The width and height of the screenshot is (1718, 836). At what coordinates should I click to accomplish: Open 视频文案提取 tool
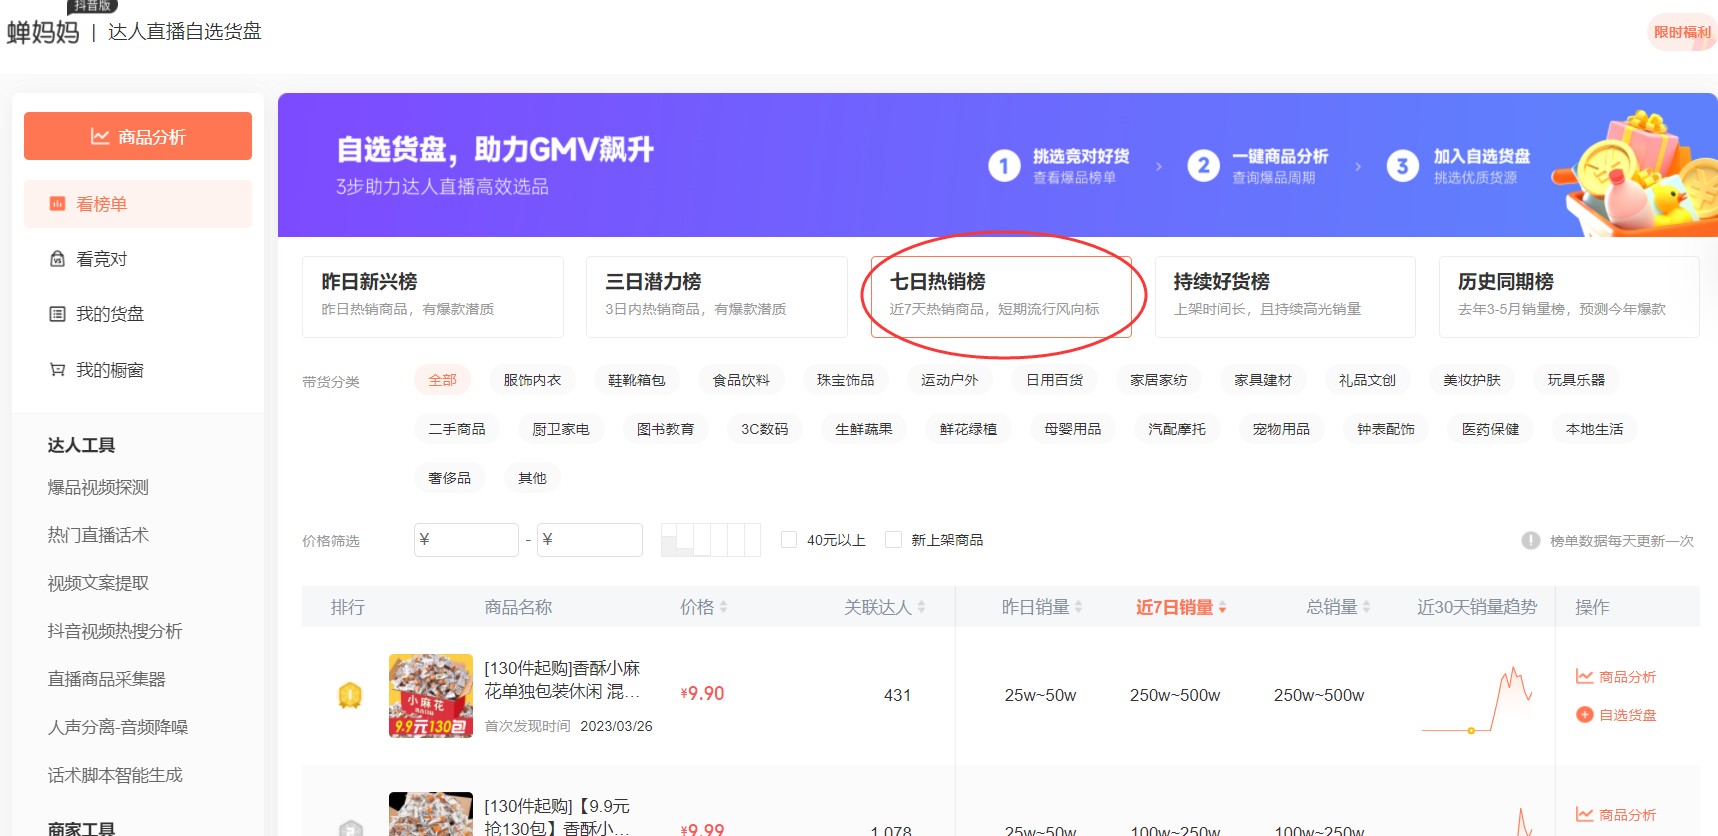98,583
